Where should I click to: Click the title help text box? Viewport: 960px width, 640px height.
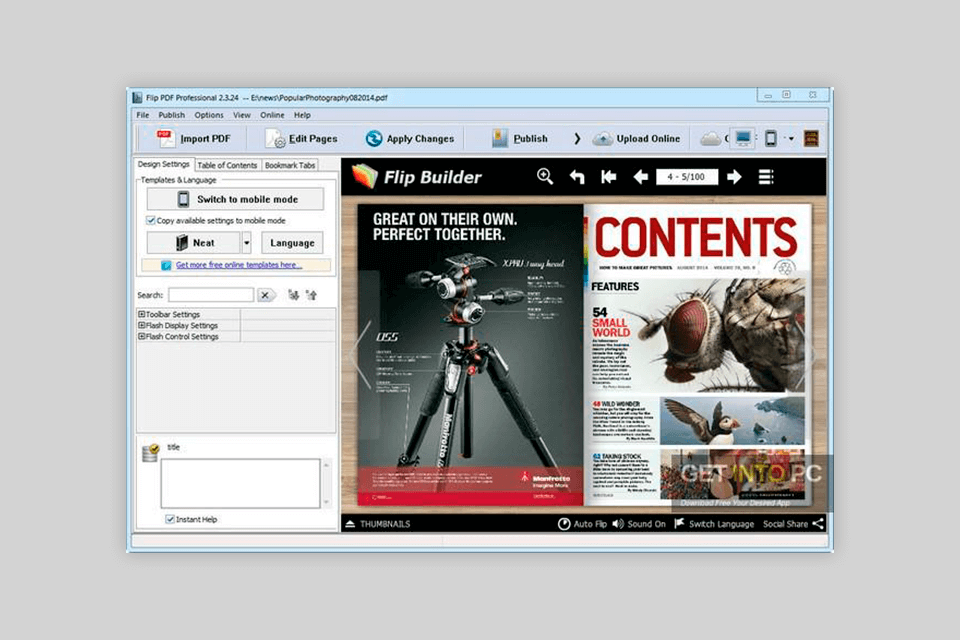(x=240, y=483)
